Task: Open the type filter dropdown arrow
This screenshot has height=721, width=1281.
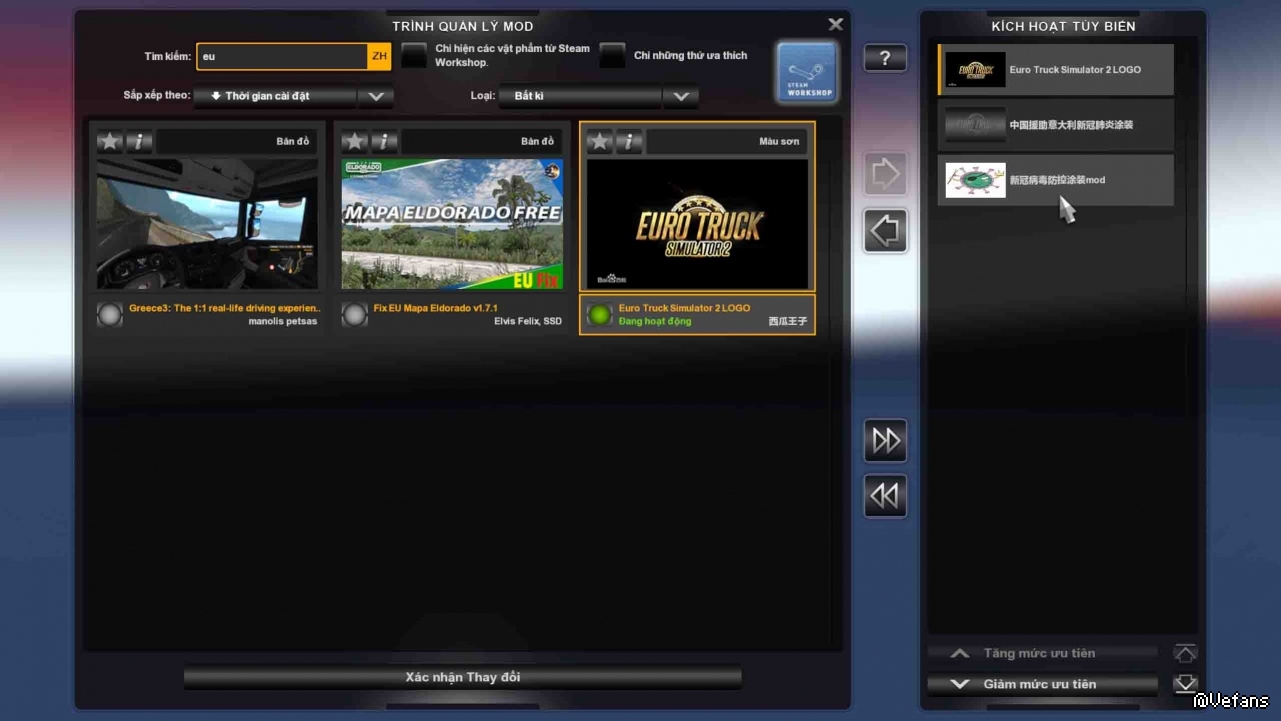Action: pos(681,96)
